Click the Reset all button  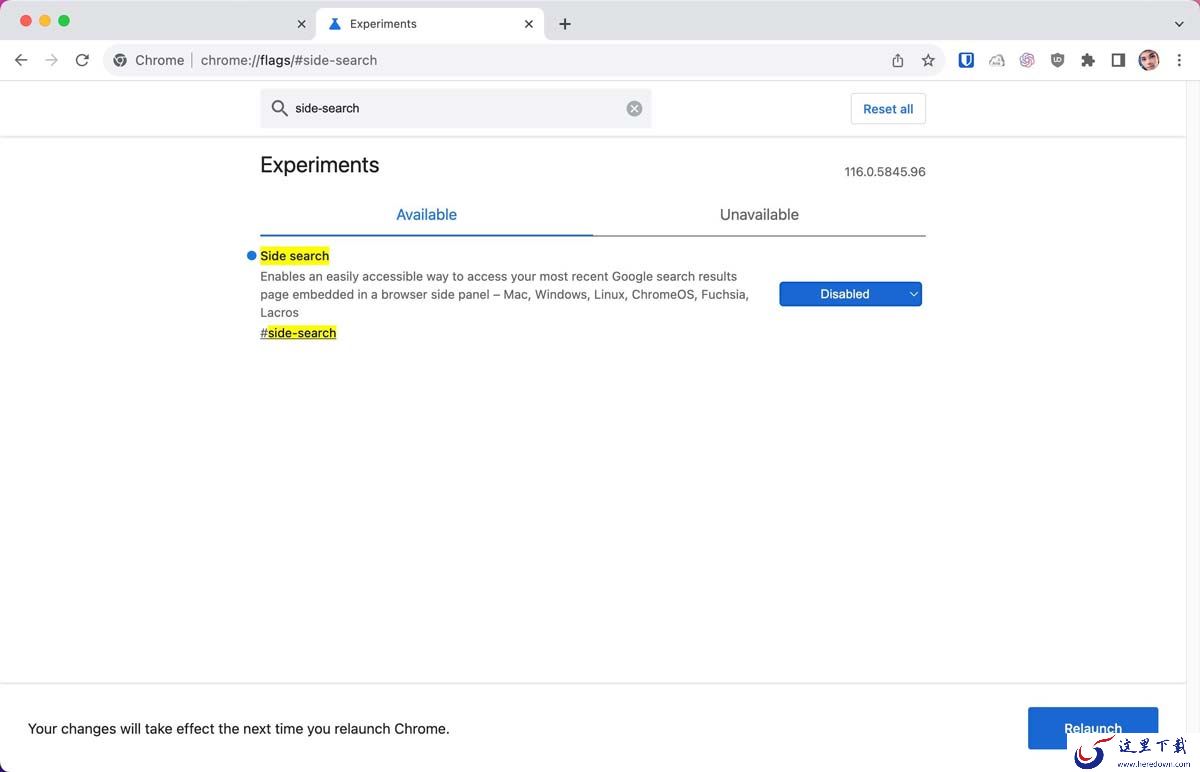pos(888,109)
